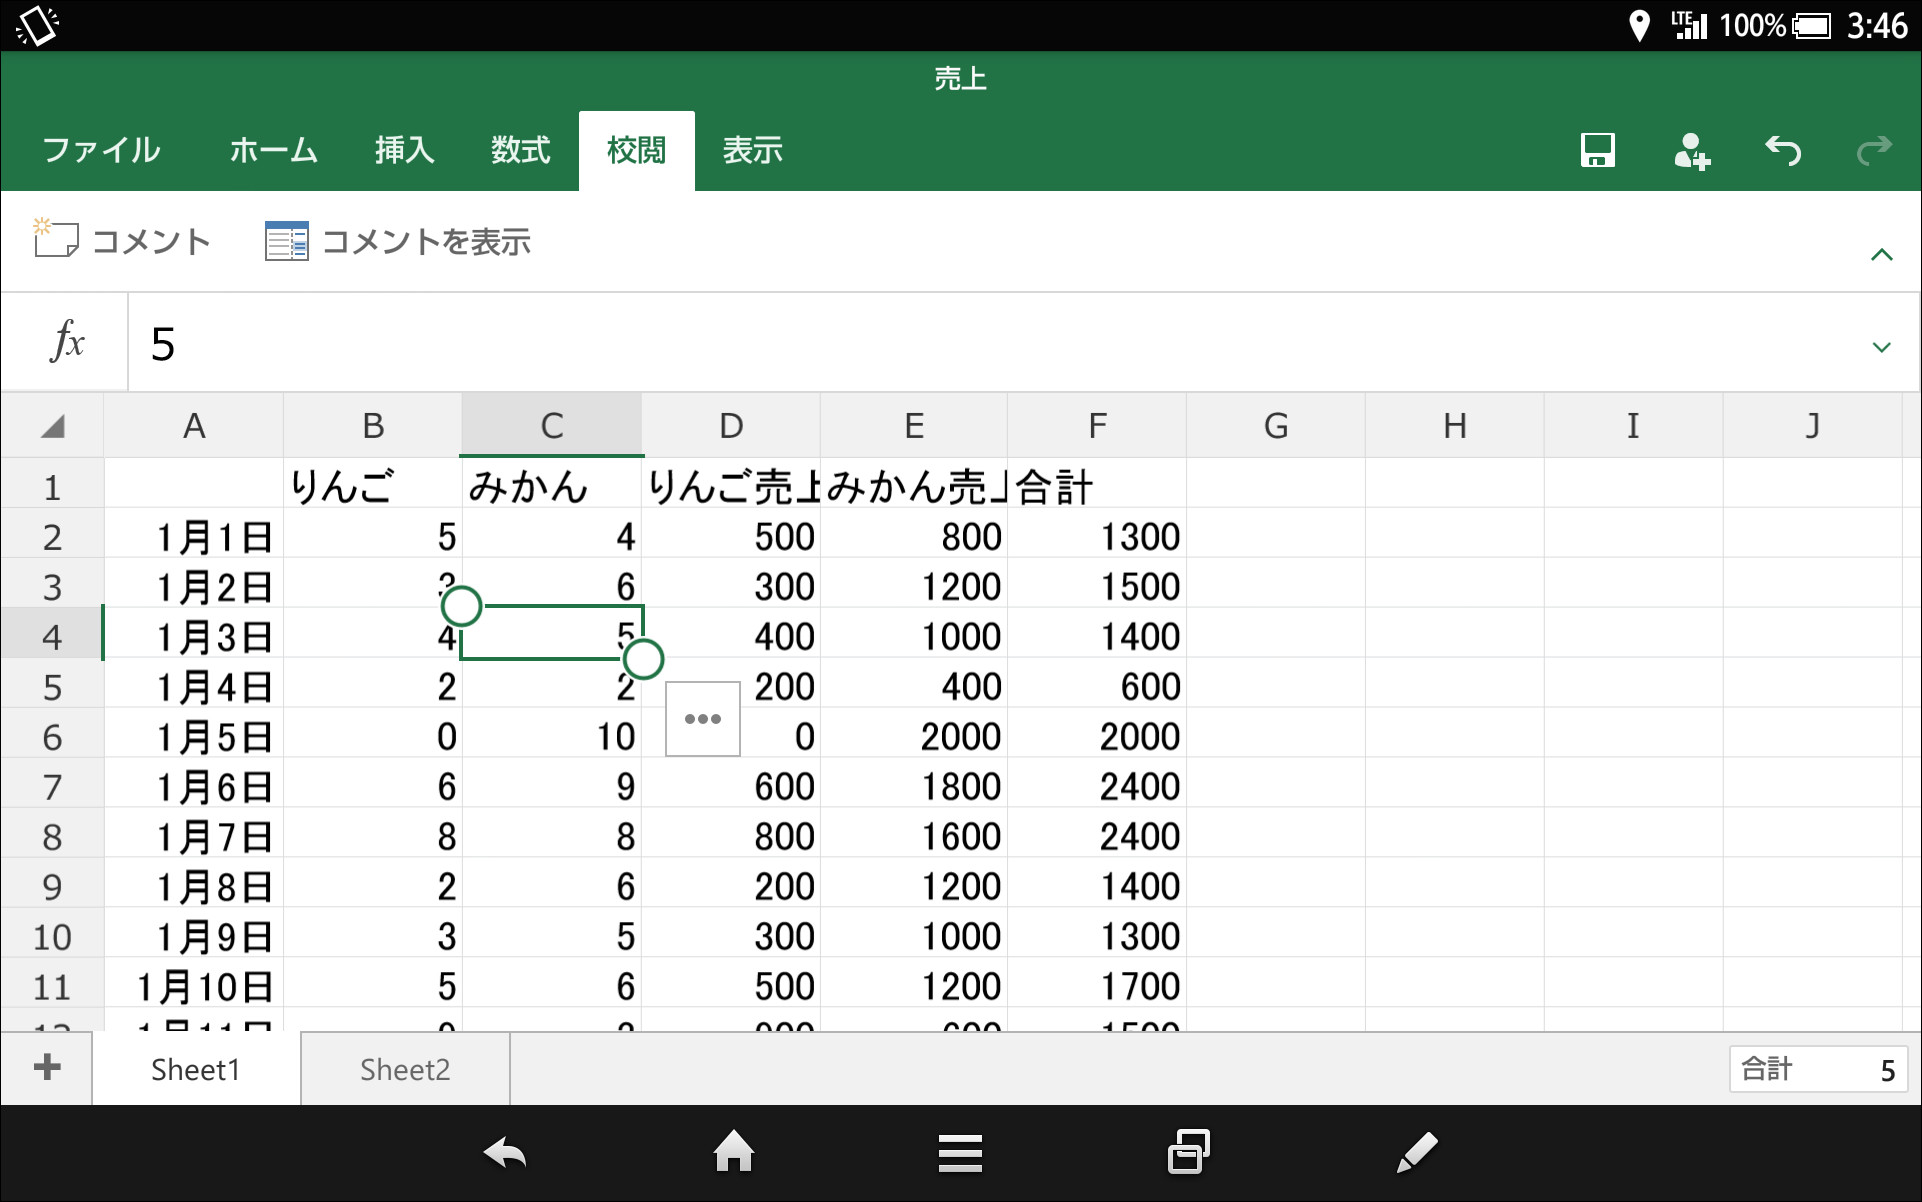Save the workbook
This screenshot has width=1922, height=1202.
[x=1596, y=150]
